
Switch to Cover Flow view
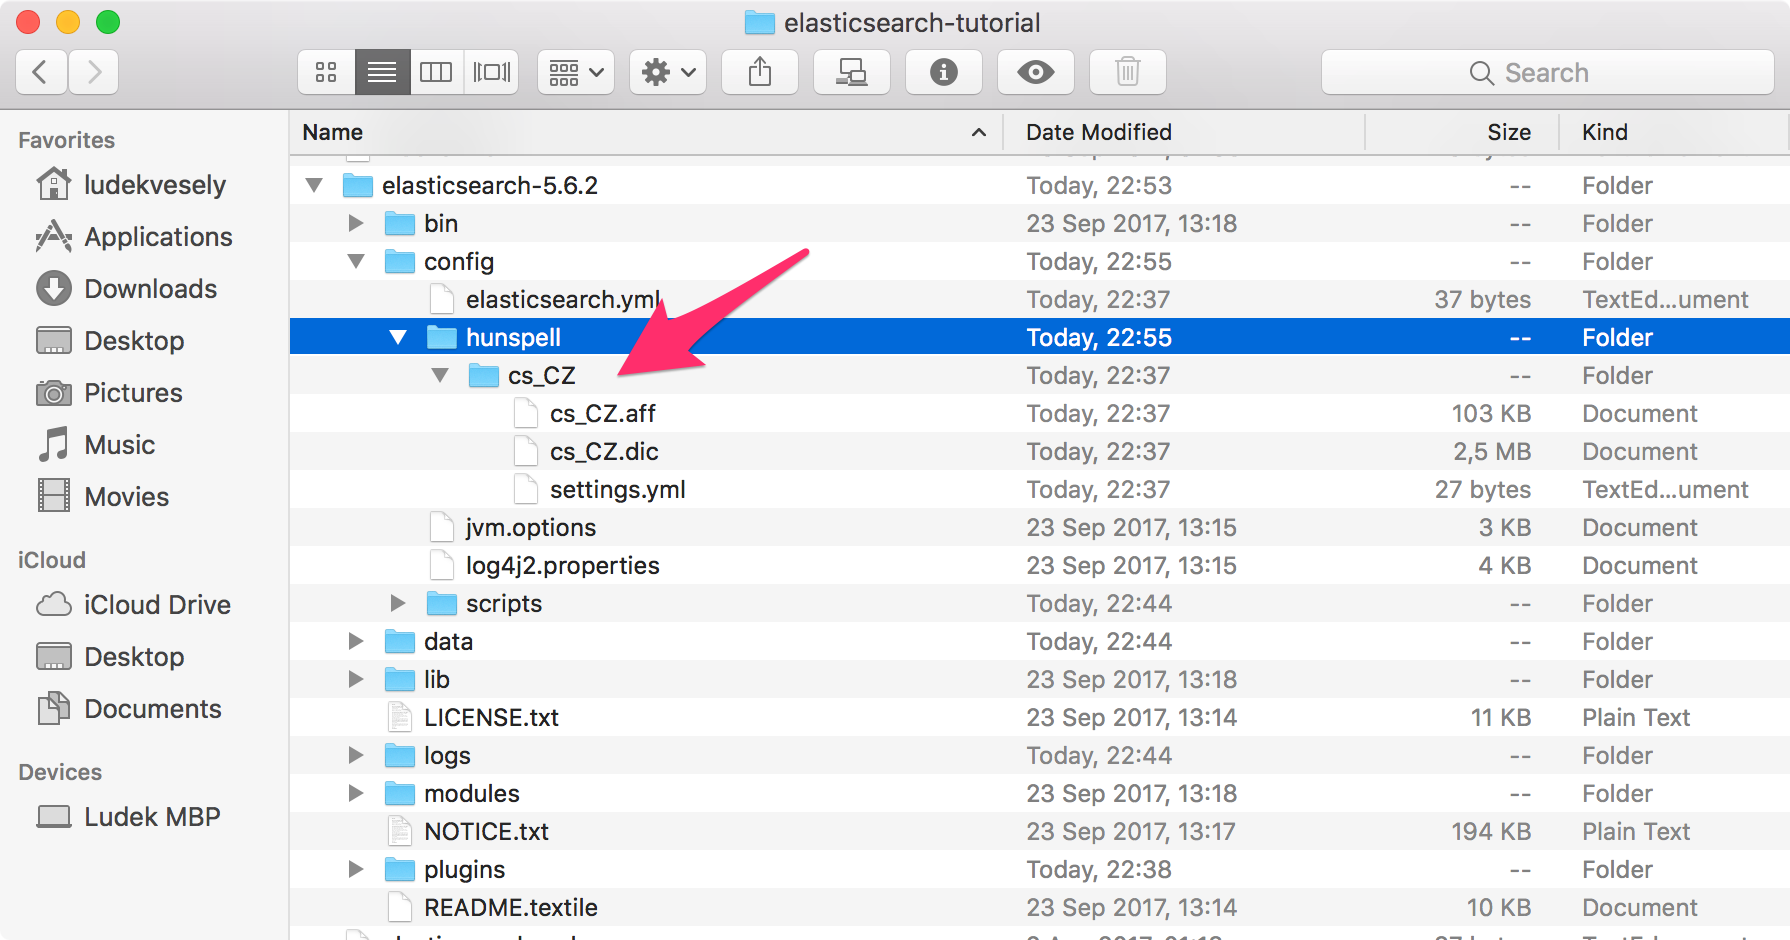(491, 72)
